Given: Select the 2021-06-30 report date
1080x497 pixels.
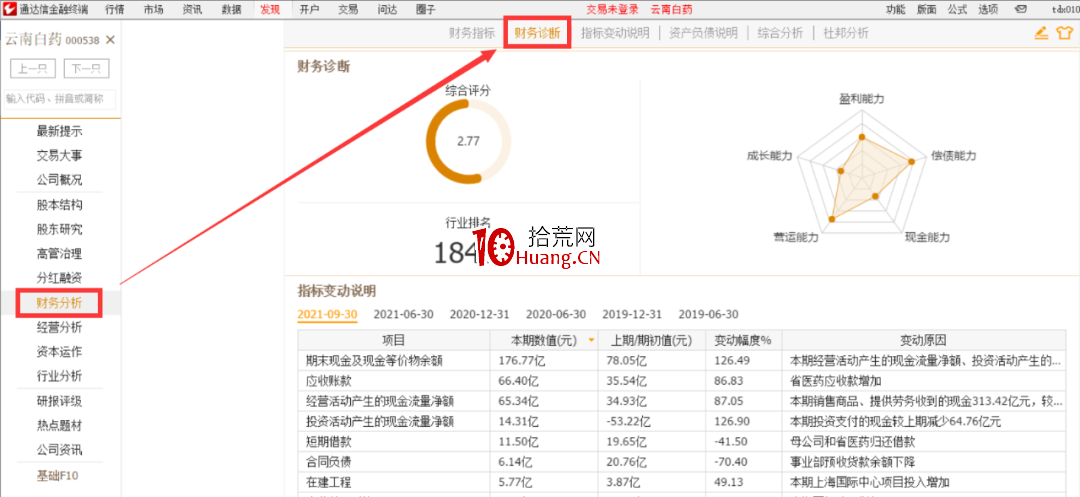Looking at the screenshot, I should (404, 314).
